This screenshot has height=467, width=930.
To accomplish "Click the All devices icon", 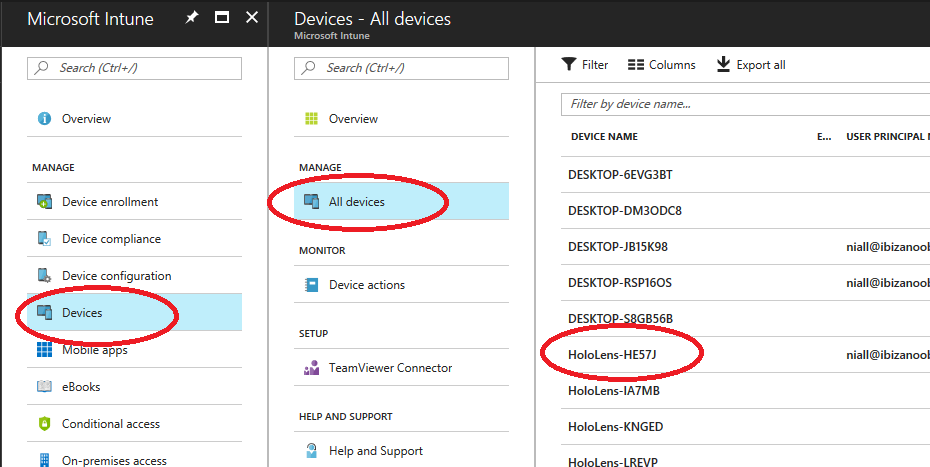I will point(311,202).
